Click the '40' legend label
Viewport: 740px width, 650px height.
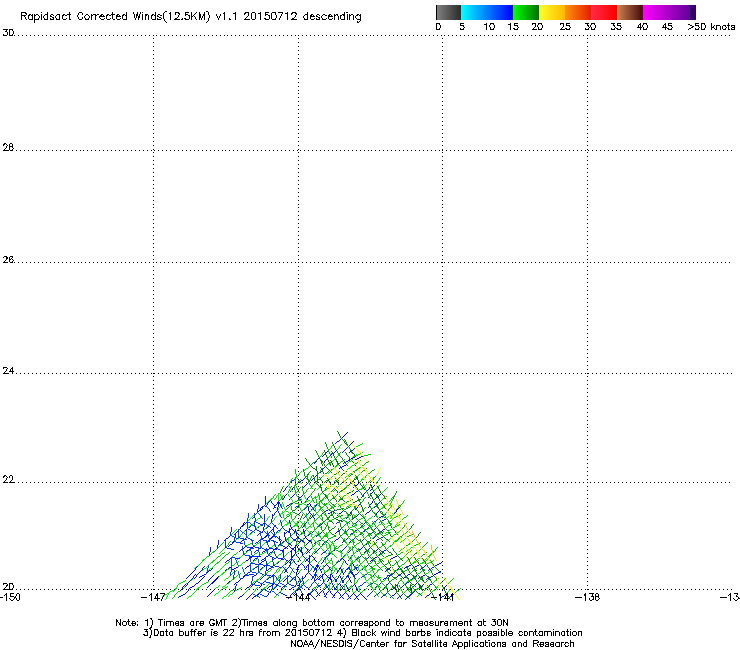coord(642,27)
